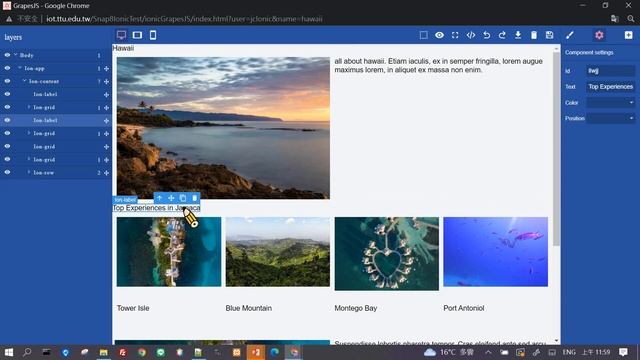
Task: Save the project with floppy disk icon
Action: pos(549,35)
